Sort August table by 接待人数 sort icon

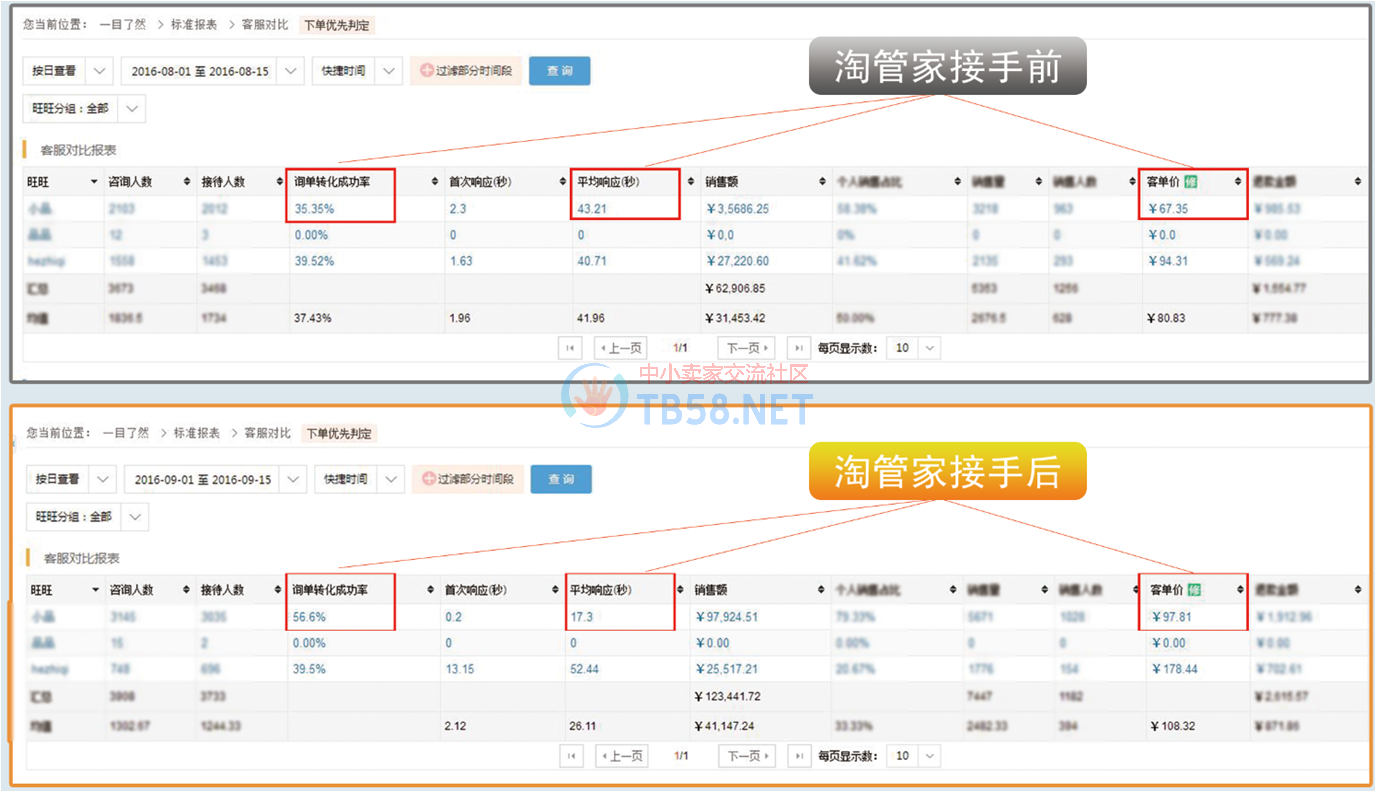[x=278, y=182]
